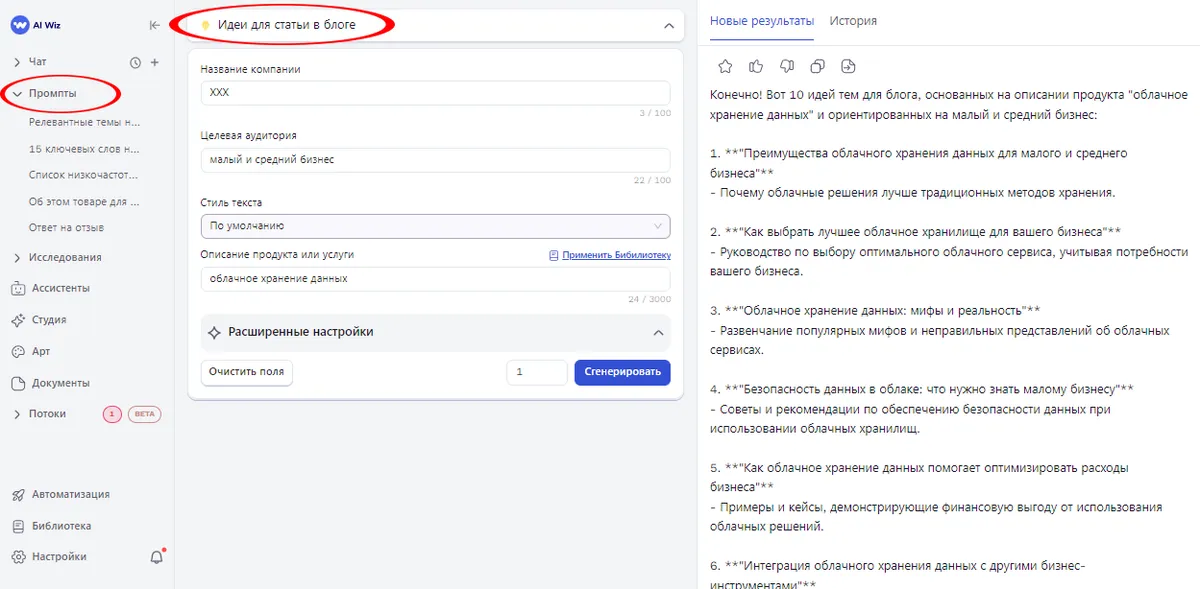Click the Сгенерировать button

[x=622, y=372]
